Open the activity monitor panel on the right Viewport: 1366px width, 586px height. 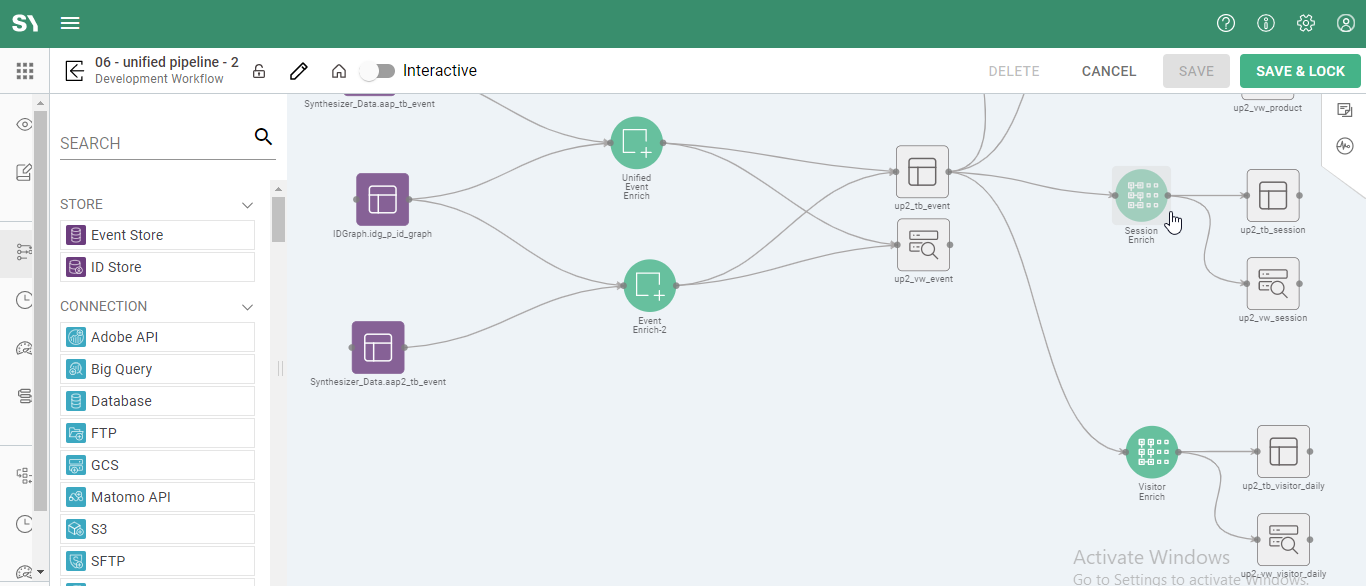click(x=1345, y=146)
